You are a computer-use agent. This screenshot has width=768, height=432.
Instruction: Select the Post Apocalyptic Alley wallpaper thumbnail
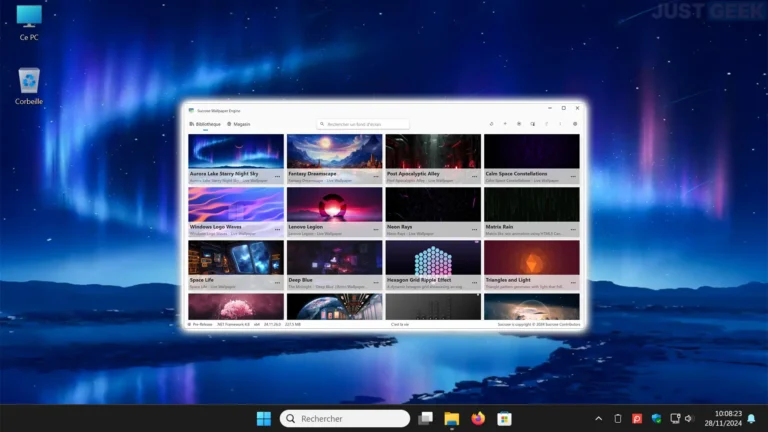(x=433, y=151)
